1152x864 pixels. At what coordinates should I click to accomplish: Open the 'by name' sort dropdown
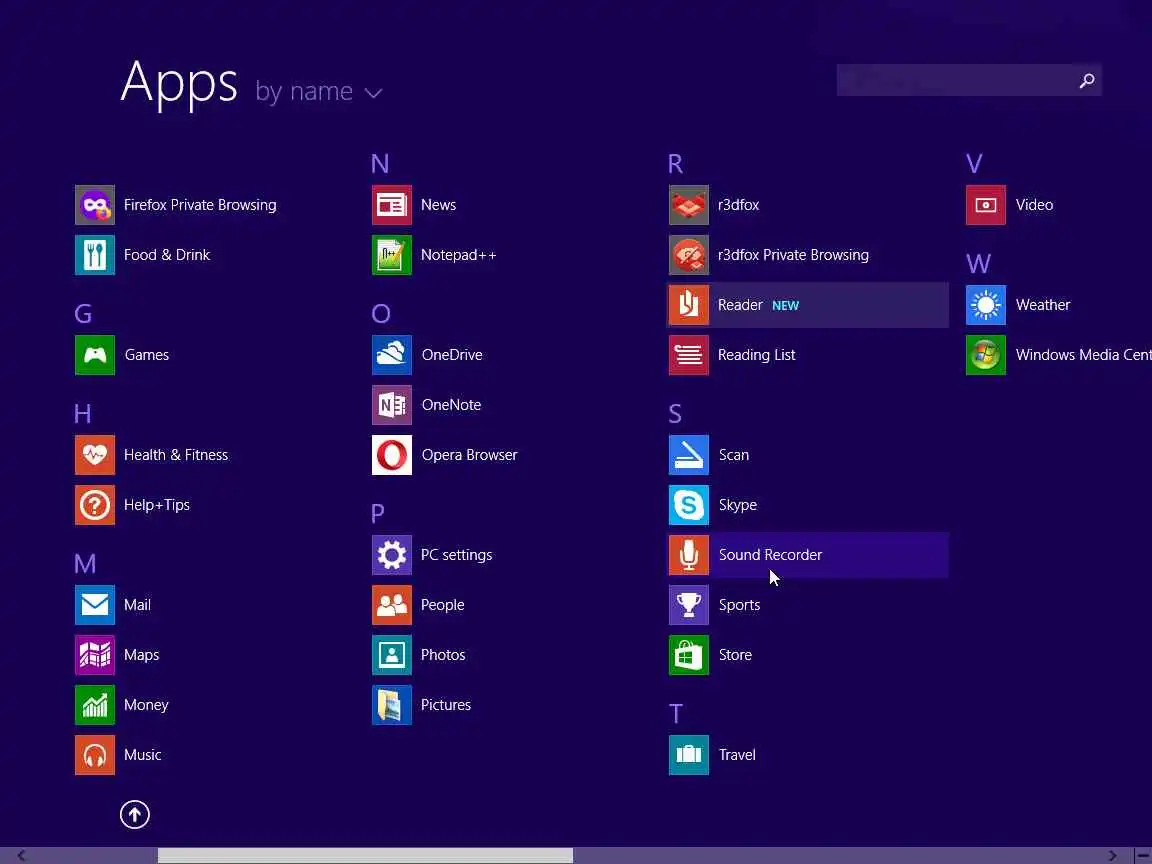click(x=319, y=92)
